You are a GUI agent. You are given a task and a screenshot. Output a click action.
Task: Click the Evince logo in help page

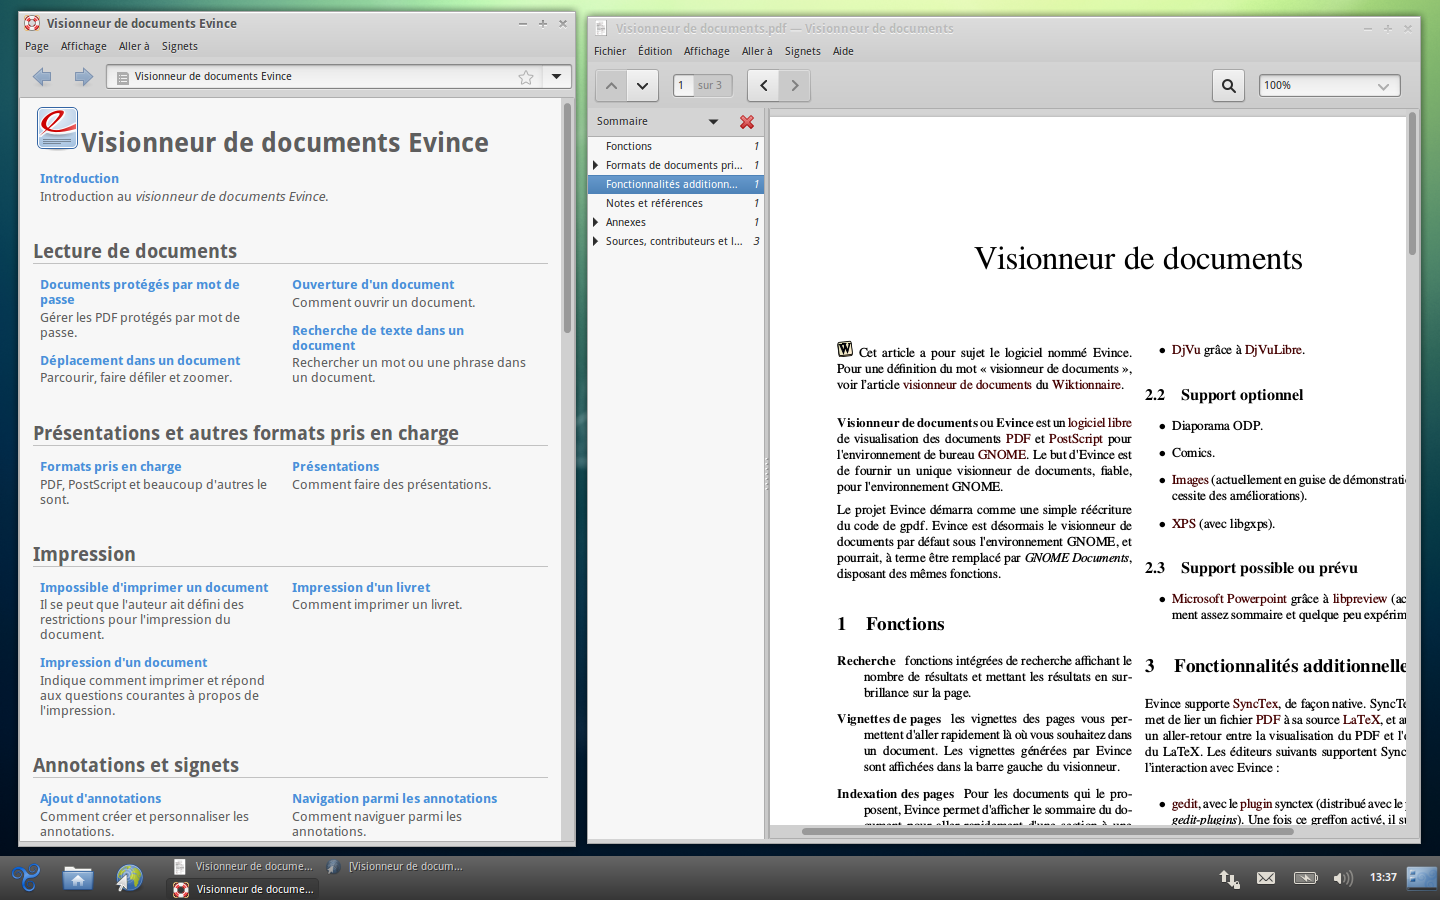click(57, 128)
